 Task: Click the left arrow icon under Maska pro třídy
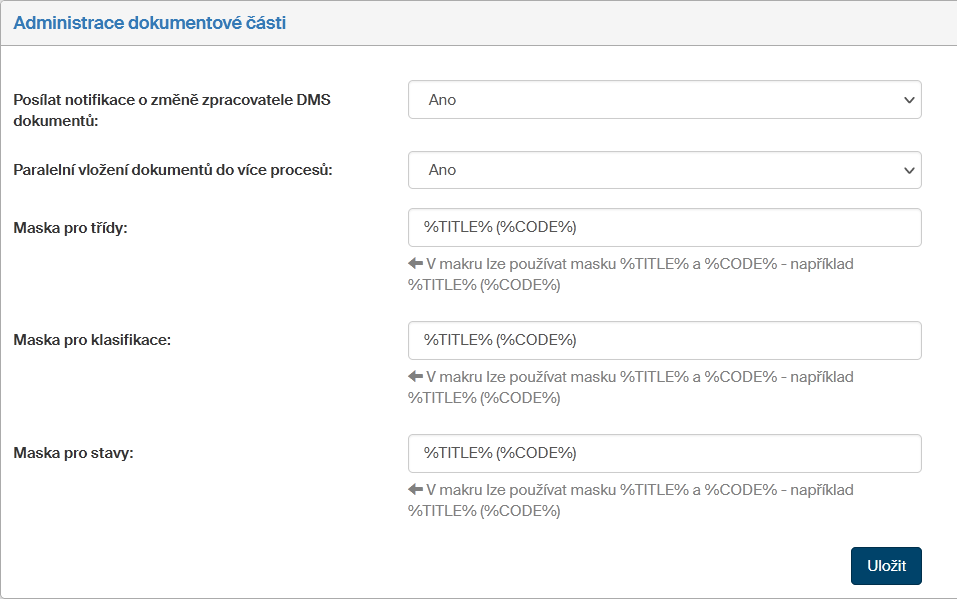[416, 265]
